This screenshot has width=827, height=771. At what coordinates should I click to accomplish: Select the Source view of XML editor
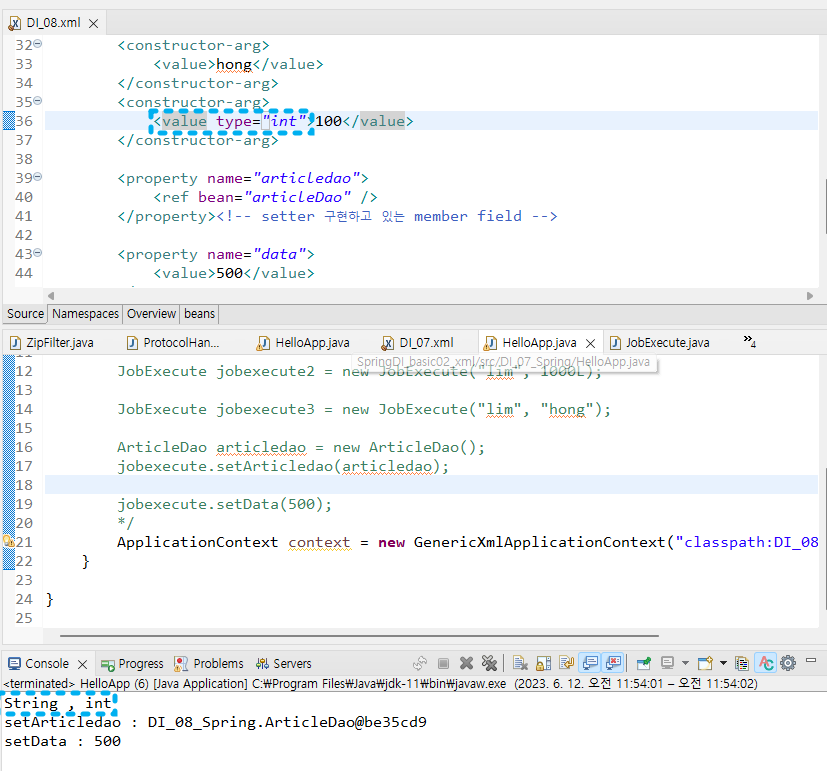(x=25, y=314)
